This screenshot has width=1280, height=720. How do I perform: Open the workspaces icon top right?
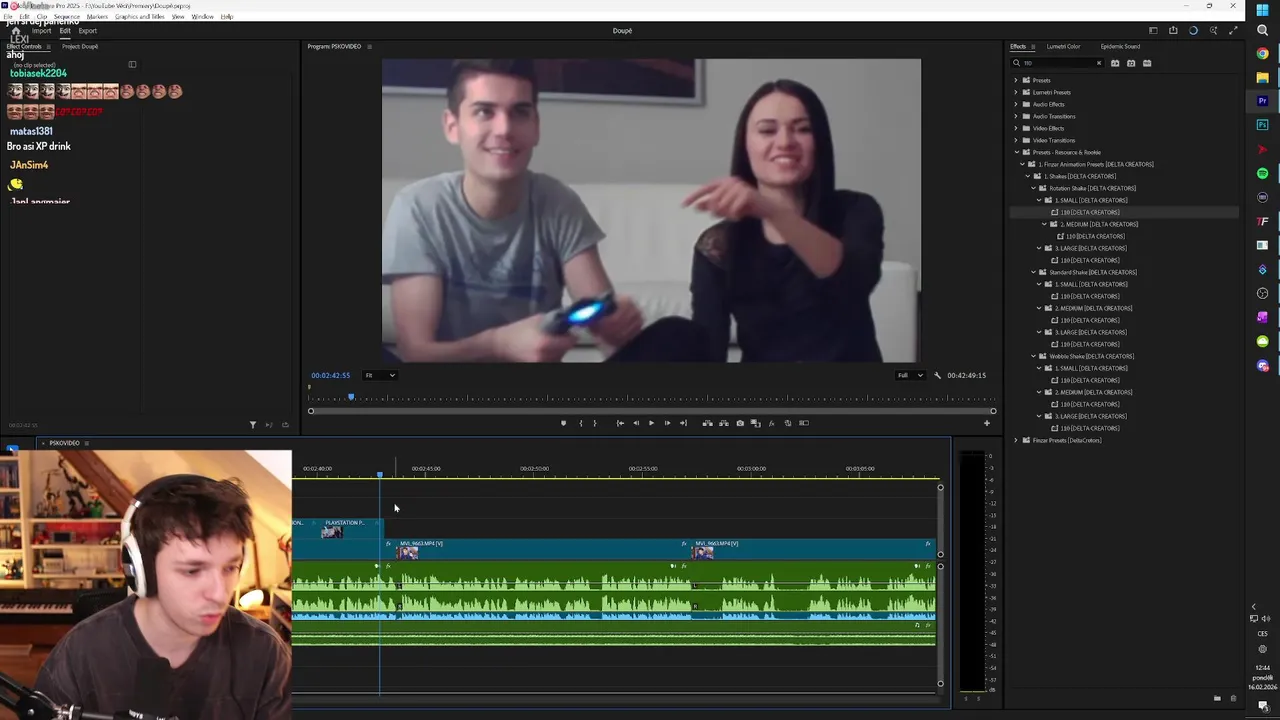1153,31
